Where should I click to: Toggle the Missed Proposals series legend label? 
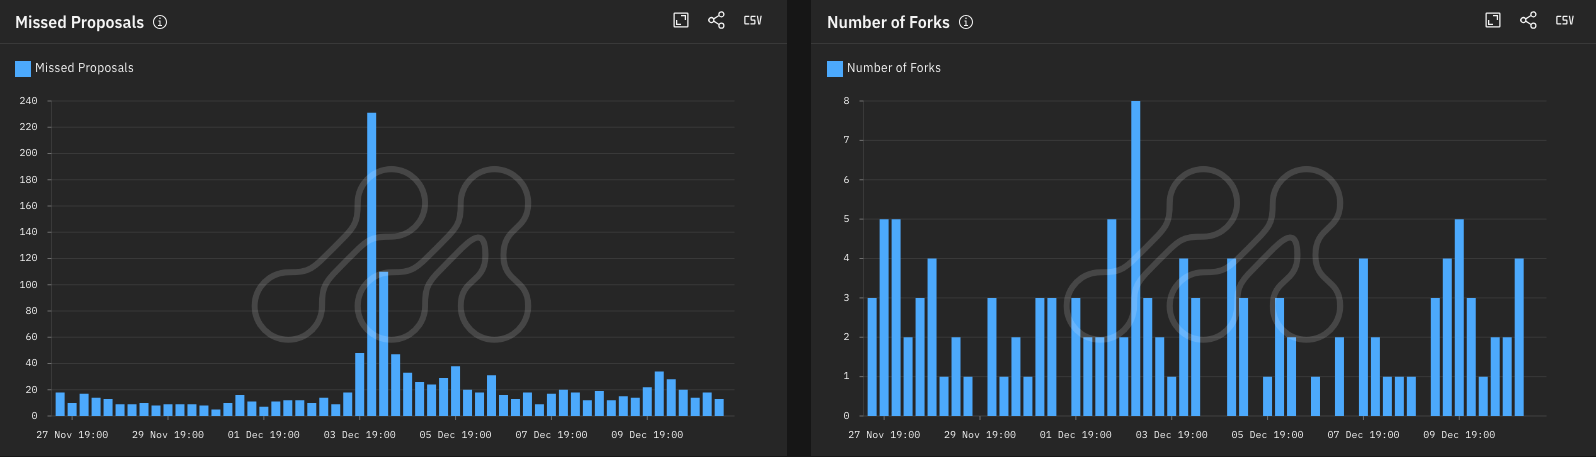[x=84, y=68]
